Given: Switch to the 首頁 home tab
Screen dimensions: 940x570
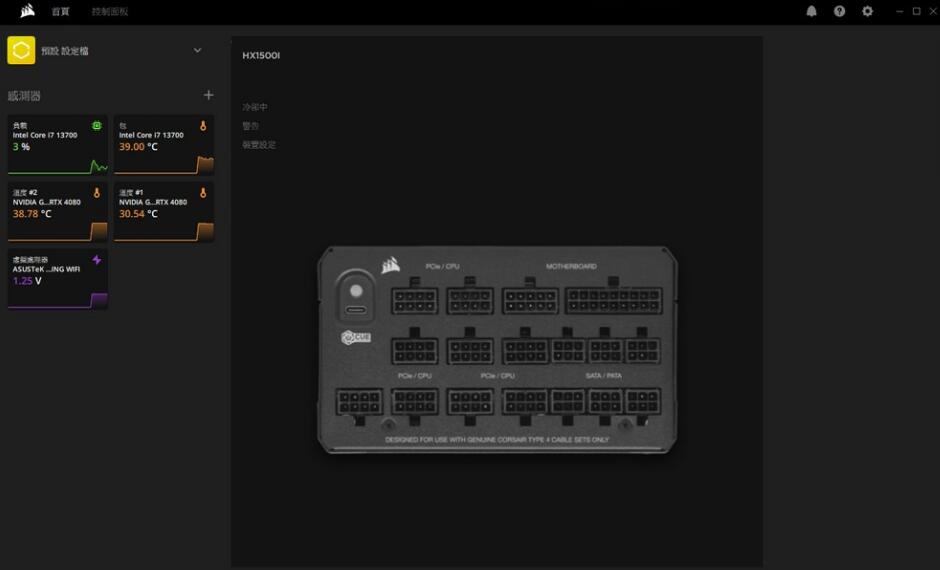Looking at the screenshot, I should [x=61, y=12].
